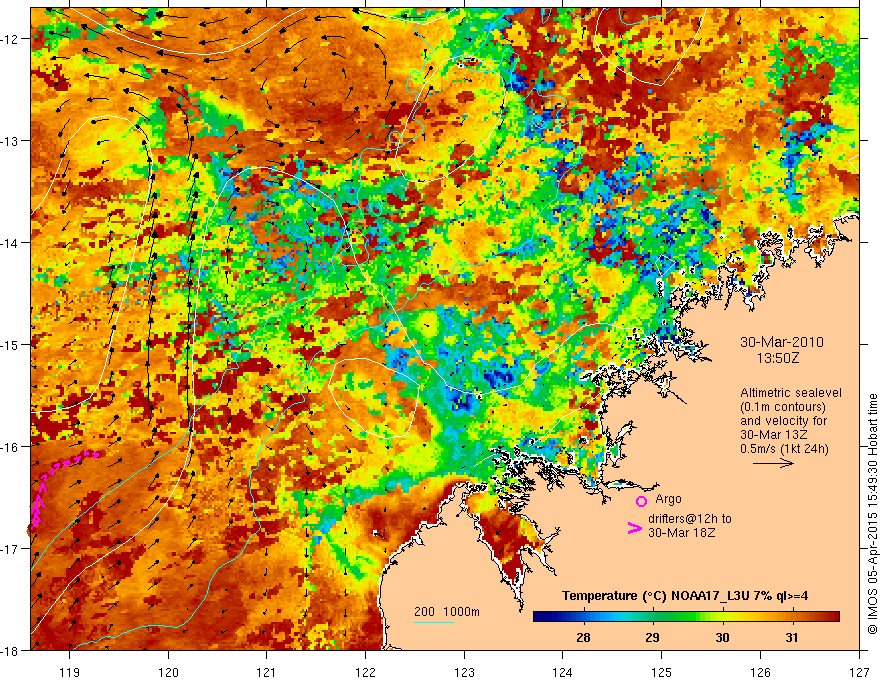The width and height of the screenshot is (880, 680).
Task: Click the IMOS copyright timestamp text
Action: pos(872,514)
